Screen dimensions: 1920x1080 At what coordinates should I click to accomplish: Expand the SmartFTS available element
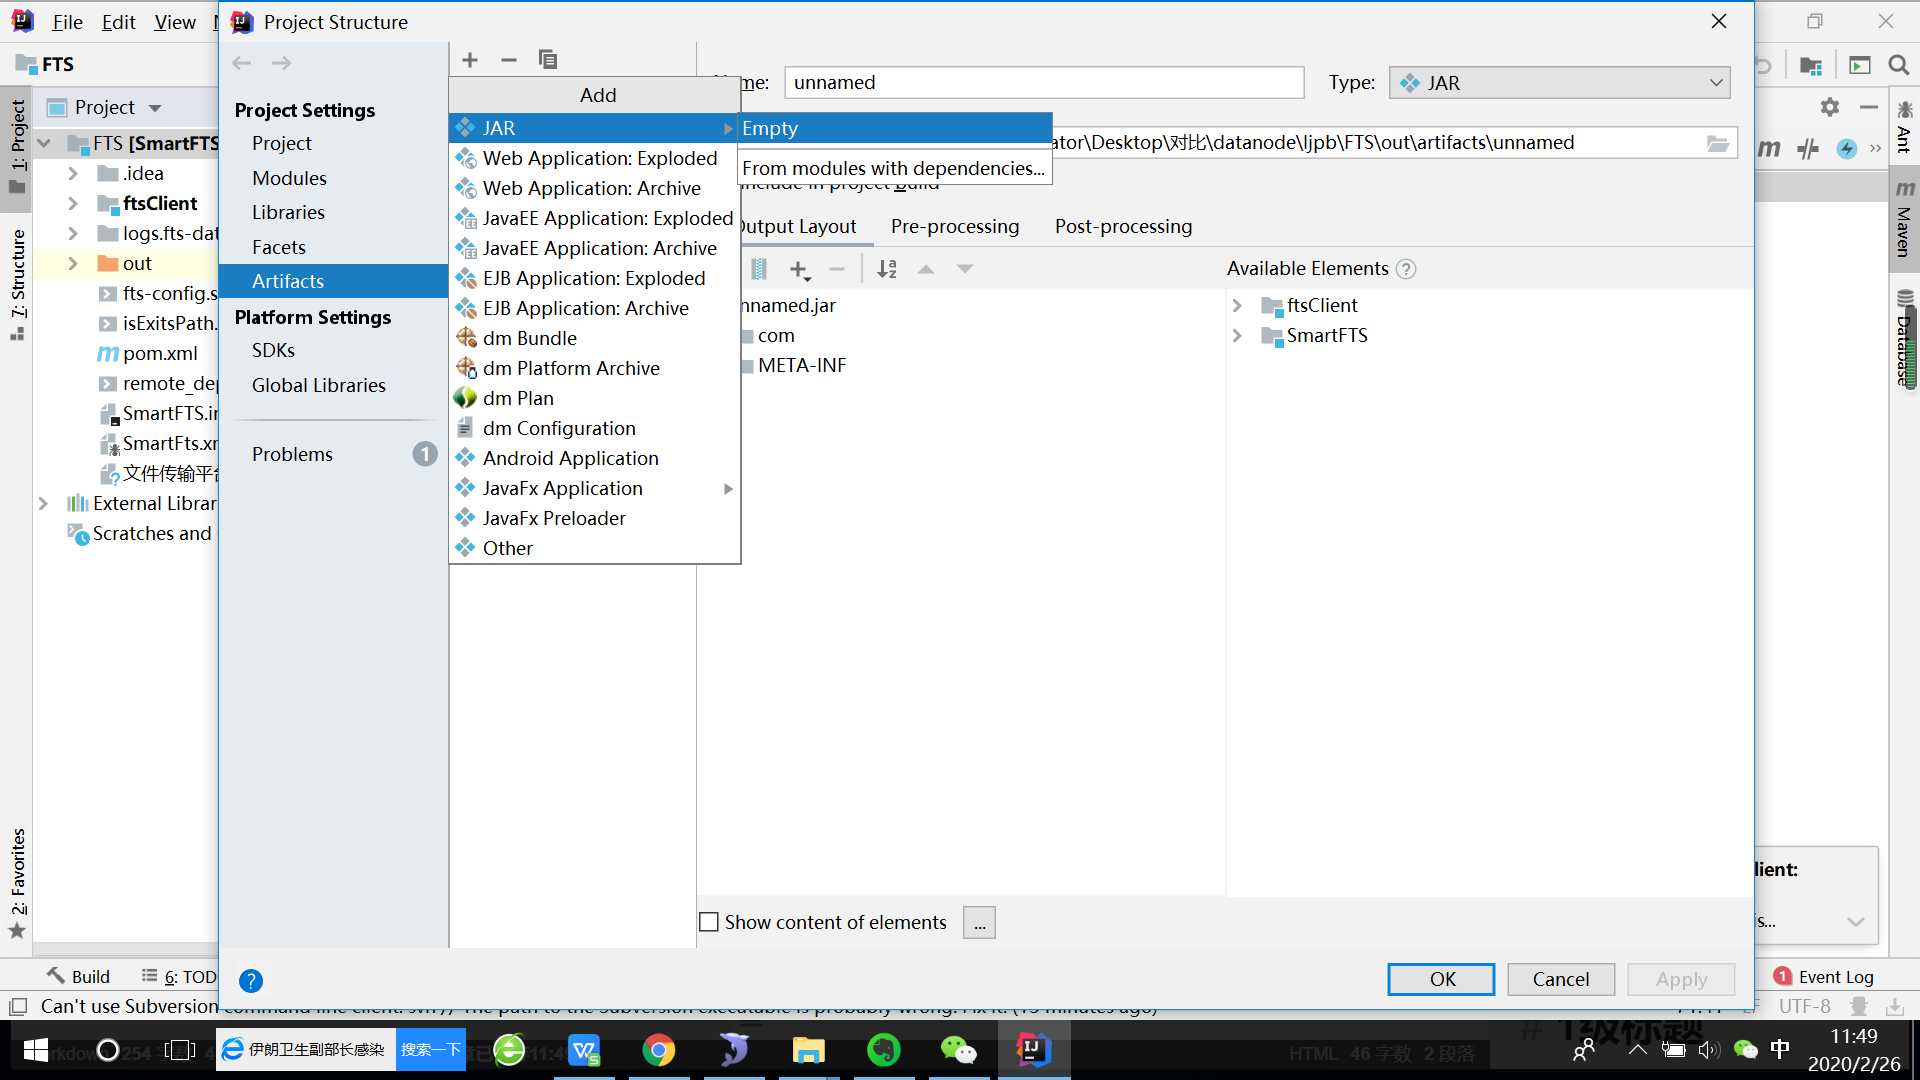pyautogui.click(x=1237, y=336)
